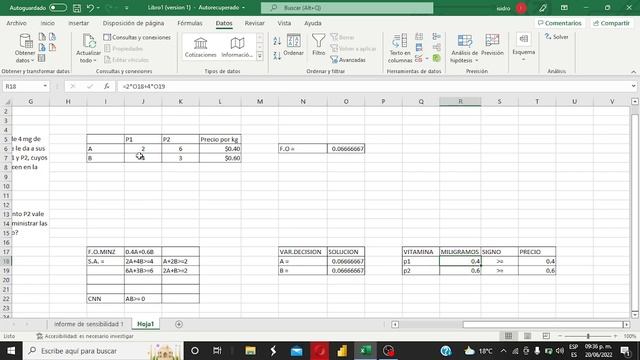
Task: Choose the Cotizaciones data type
Action: 200,47
